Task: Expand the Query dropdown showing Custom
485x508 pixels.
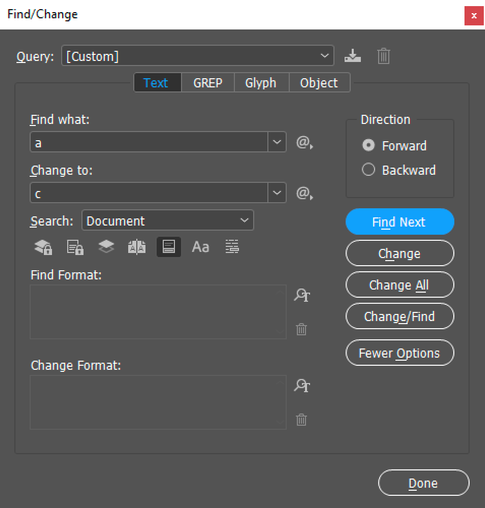Action: point(198,56)
